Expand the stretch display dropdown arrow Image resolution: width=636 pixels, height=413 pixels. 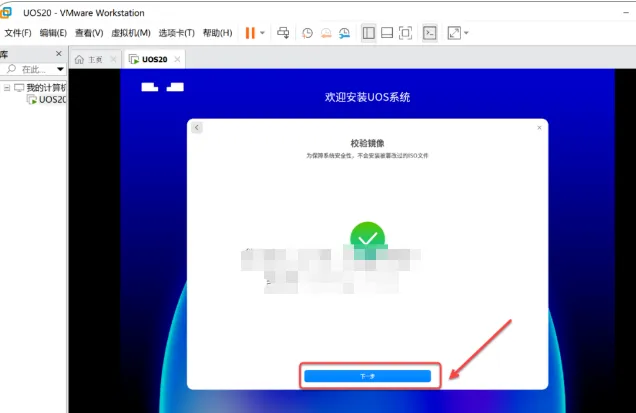pyautogui.click(x=466, y=33)
